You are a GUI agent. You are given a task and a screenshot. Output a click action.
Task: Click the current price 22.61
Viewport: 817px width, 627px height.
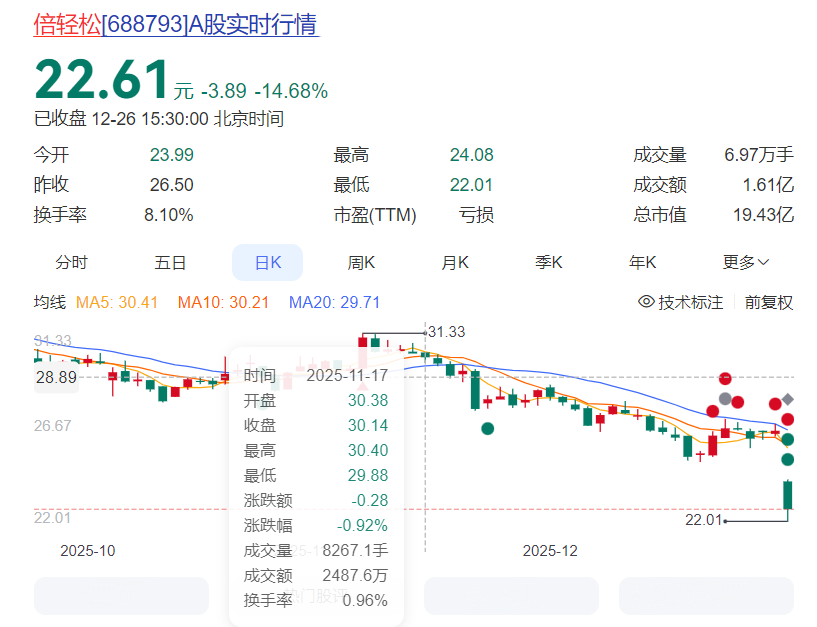click(x=102, y=79)
